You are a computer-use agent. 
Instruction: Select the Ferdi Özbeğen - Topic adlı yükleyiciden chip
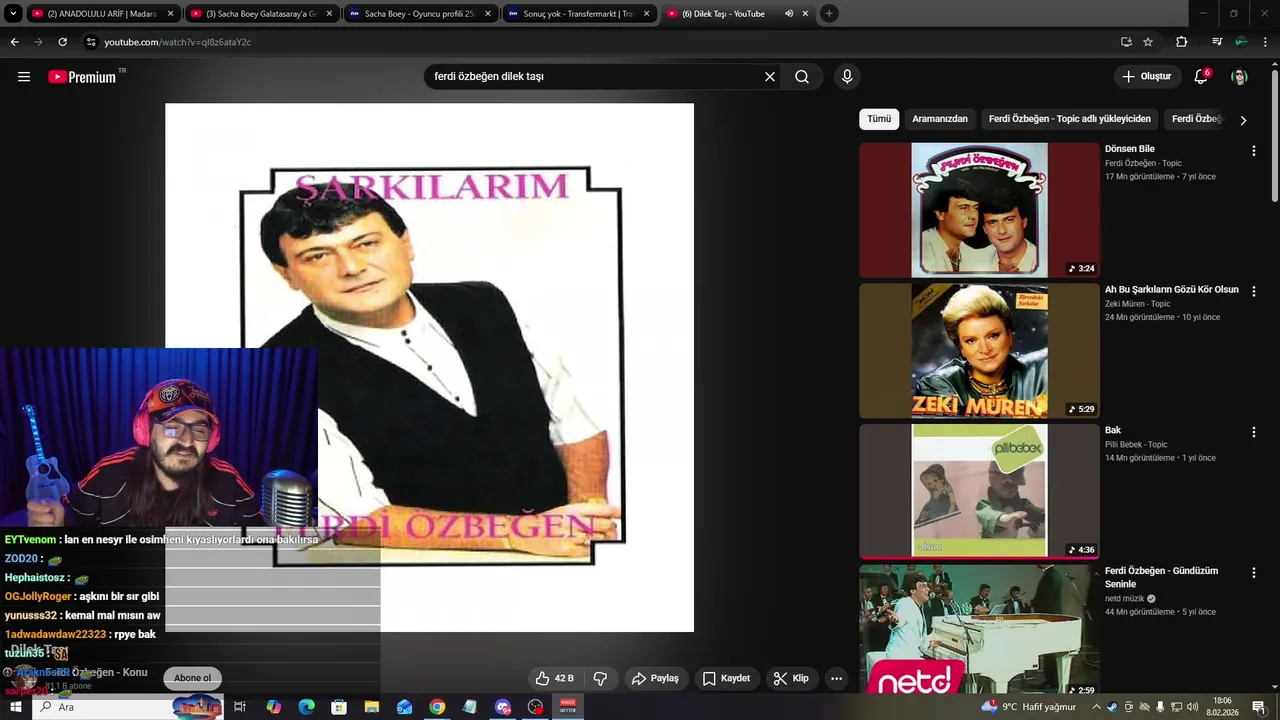point(1070,119)
